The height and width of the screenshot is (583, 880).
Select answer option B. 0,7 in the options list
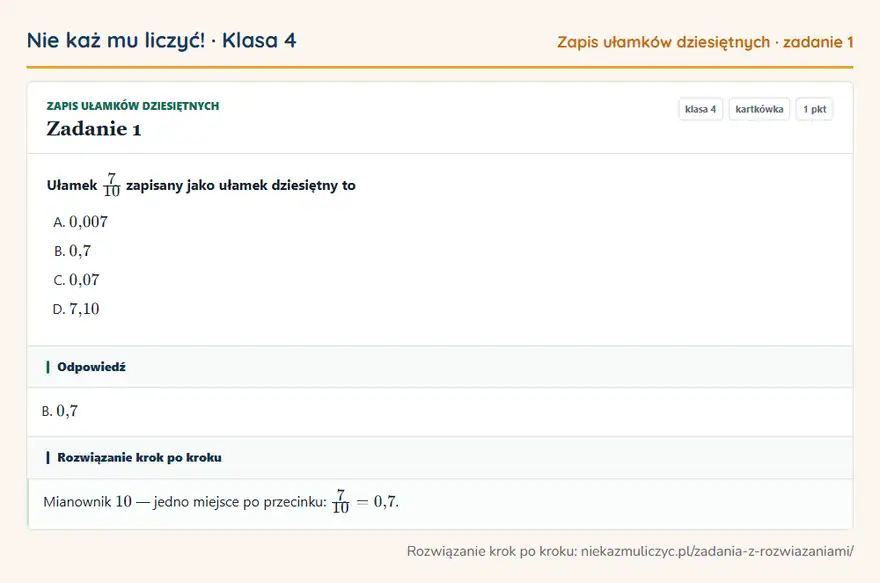pyautogui.click(x=72, y=251)
